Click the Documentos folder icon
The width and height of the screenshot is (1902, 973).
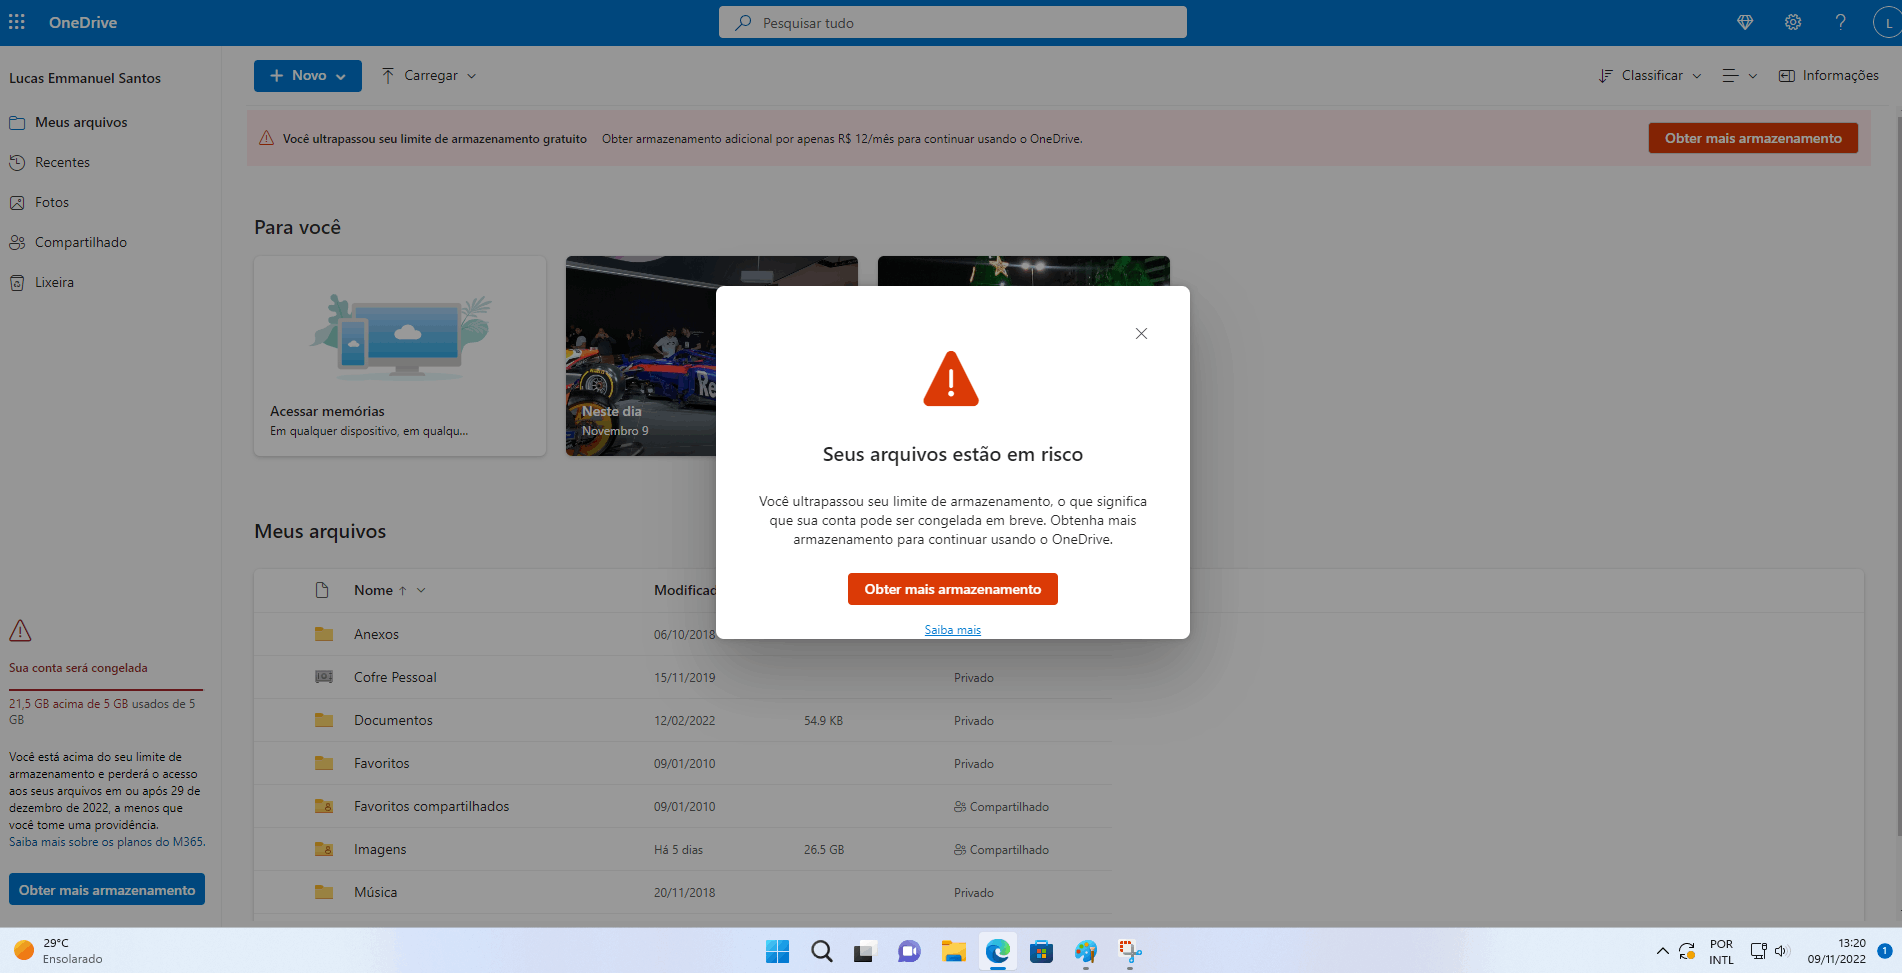coord(324,720)
